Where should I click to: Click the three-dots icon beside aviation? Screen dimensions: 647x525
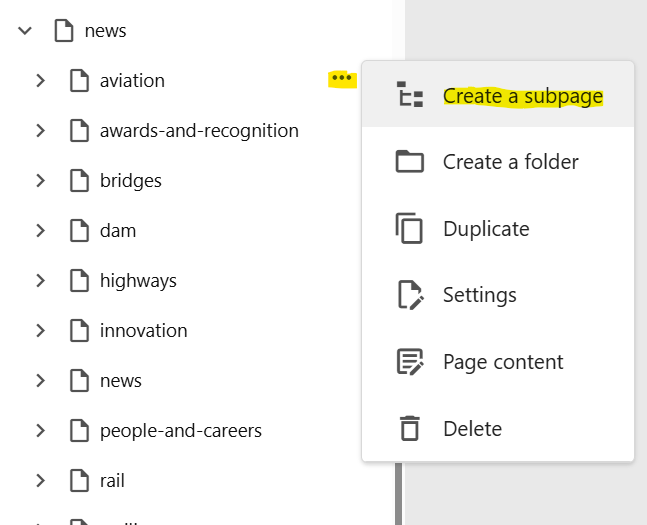(x=342, y=79)
